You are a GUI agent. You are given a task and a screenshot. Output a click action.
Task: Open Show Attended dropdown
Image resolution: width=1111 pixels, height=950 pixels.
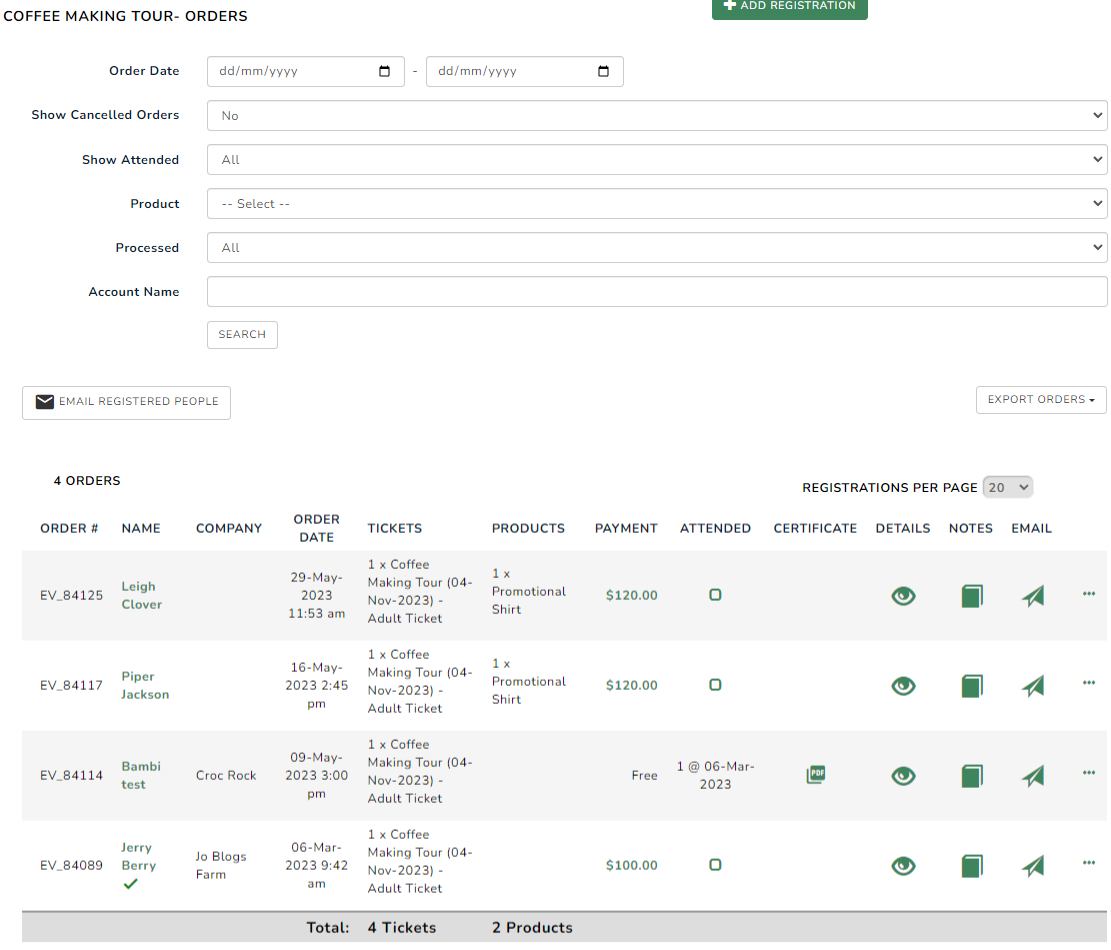point(657,159)
